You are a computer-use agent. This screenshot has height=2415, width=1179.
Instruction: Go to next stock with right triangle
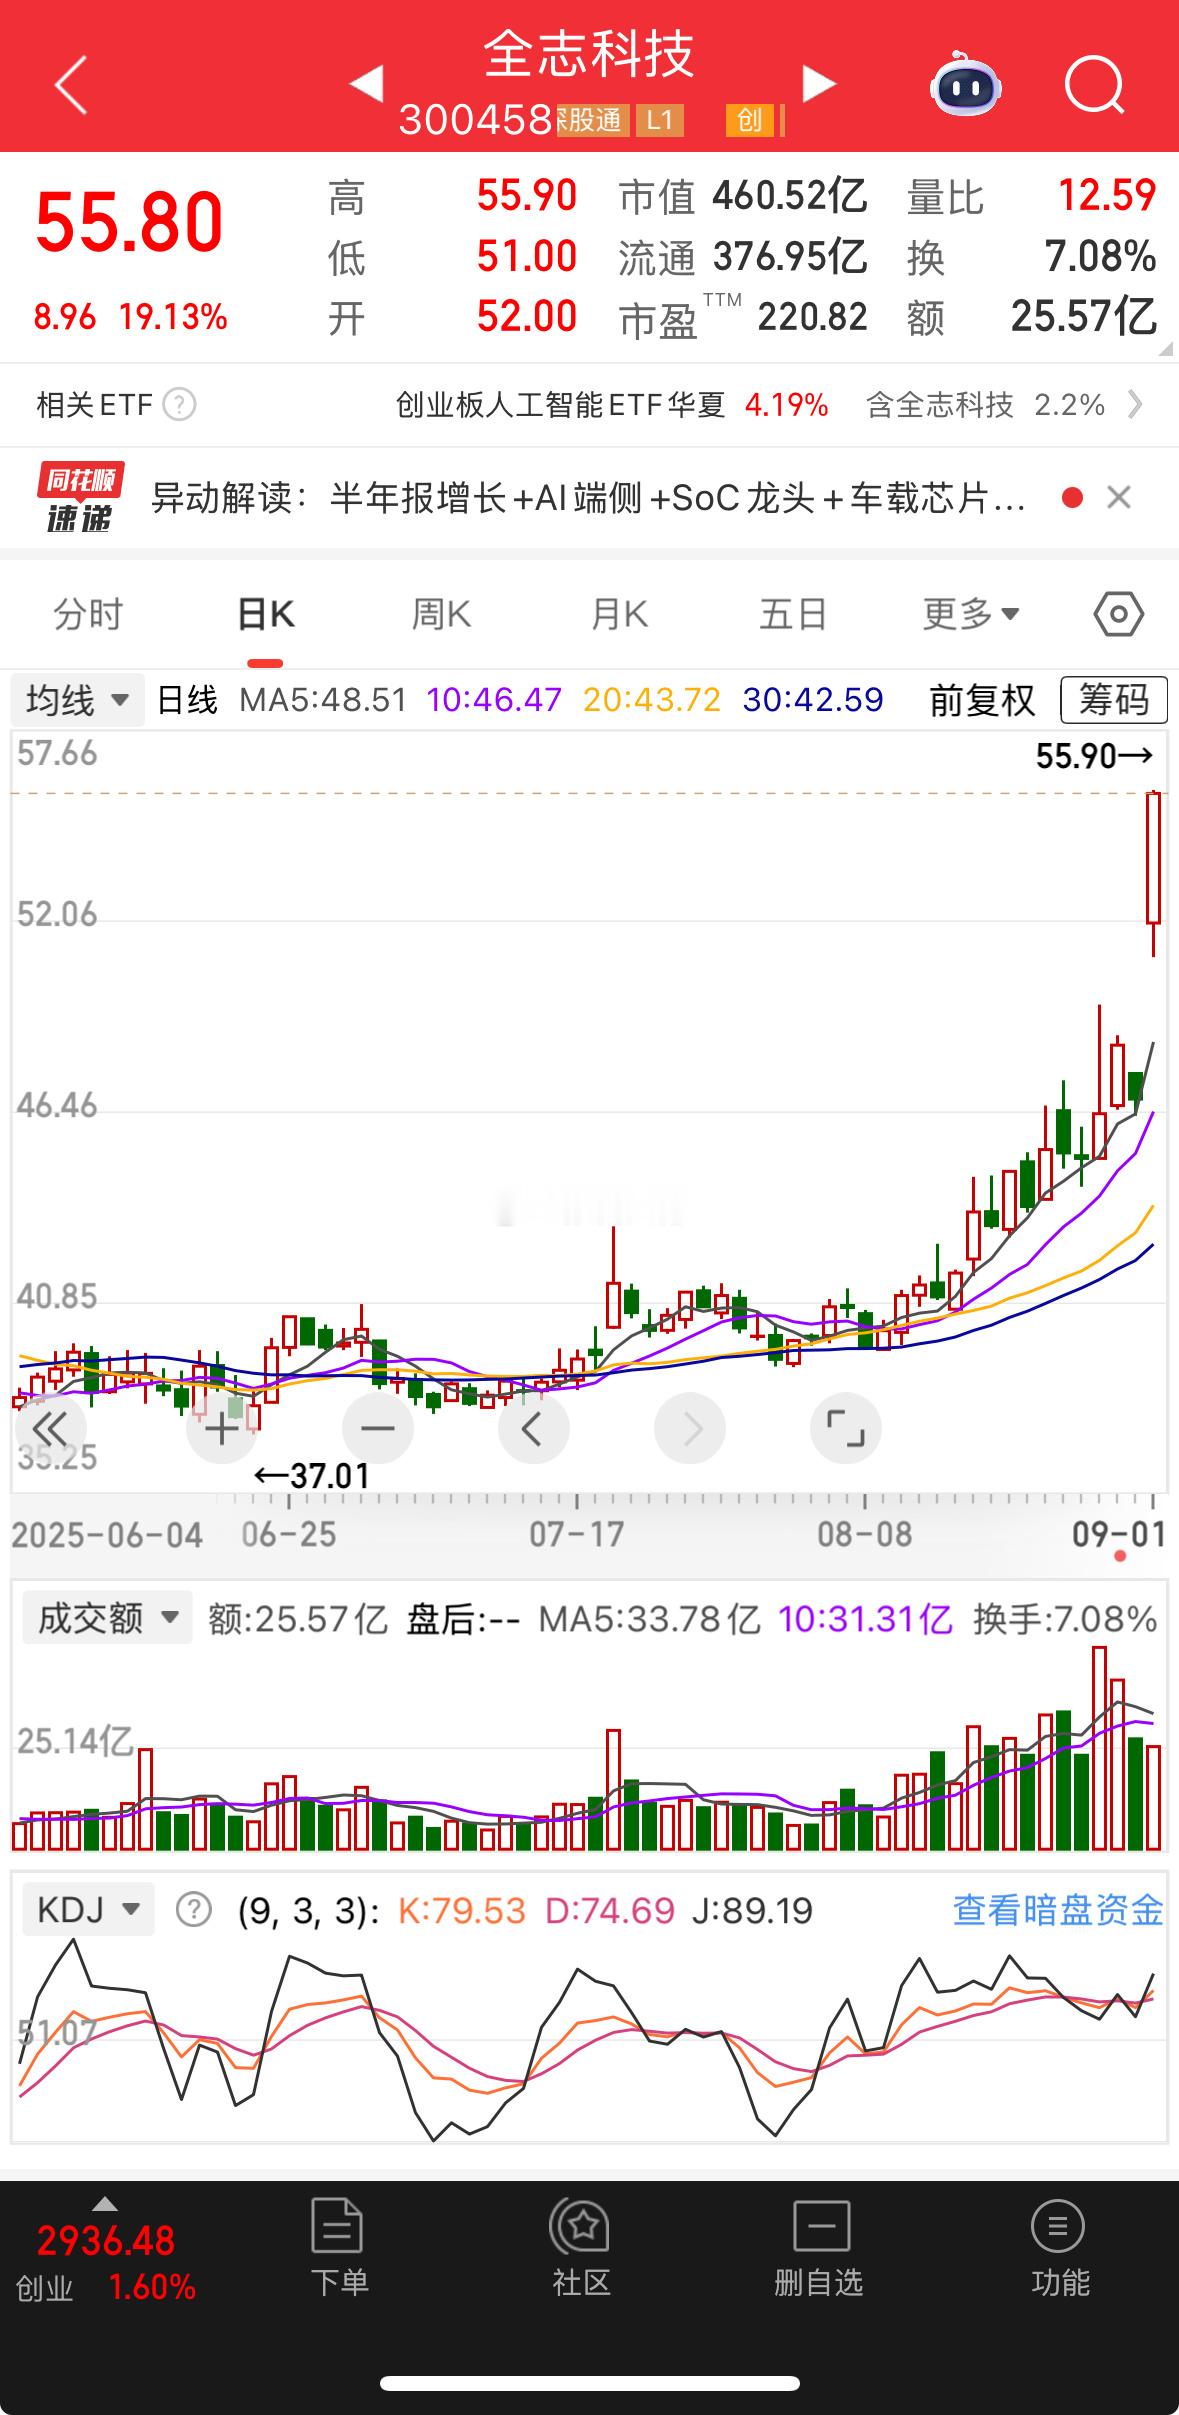pyautogui.click(x=819, y=84)
